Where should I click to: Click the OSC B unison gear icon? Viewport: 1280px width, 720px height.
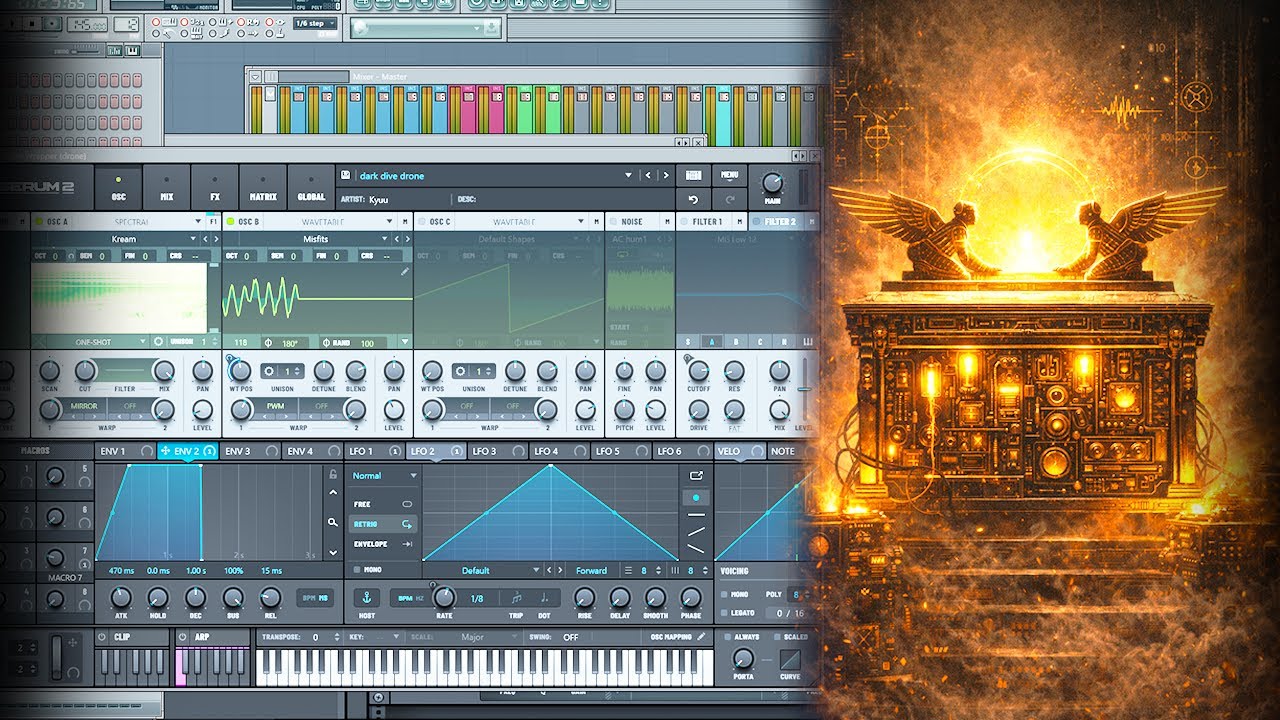tap(268, 370)
